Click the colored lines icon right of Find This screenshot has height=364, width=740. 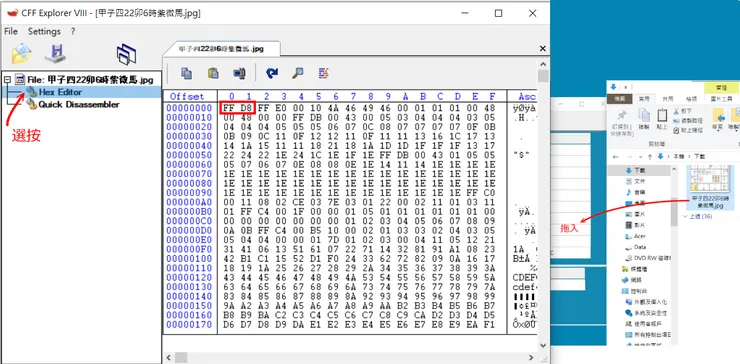point(324,73)
